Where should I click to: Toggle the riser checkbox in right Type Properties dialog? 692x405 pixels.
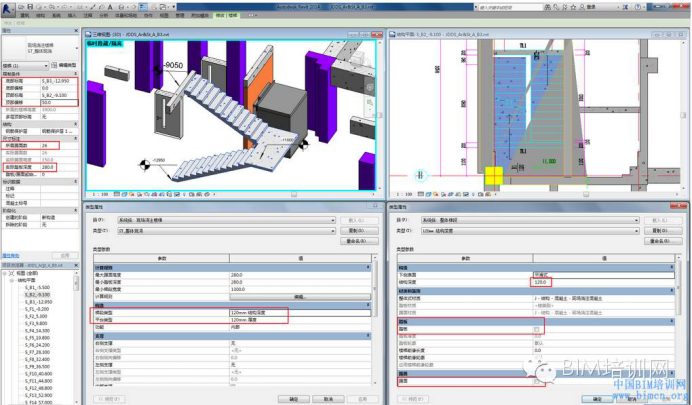(537, 381)
